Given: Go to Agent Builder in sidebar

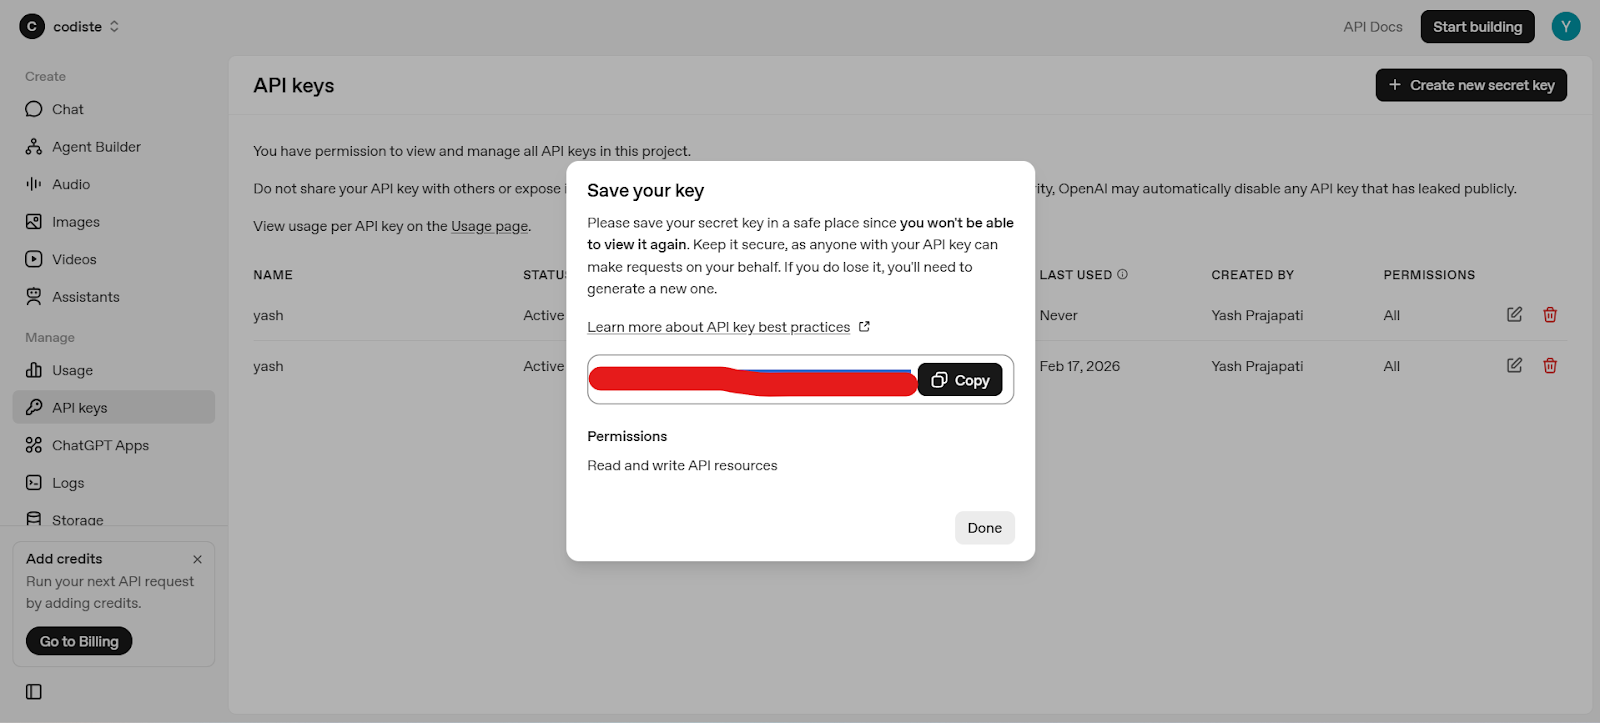Looking at the screenshot, I should point(96,147).
